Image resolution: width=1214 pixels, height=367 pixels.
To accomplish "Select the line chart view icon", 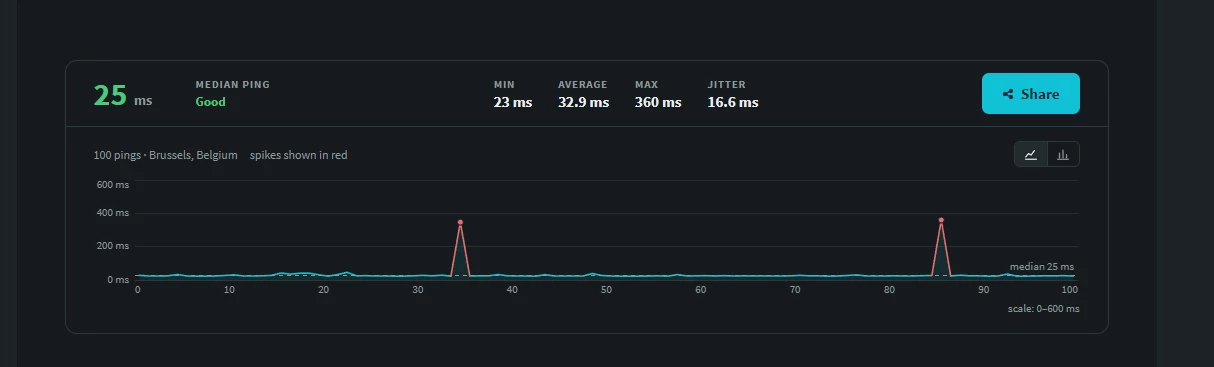I will (1030, 154).
